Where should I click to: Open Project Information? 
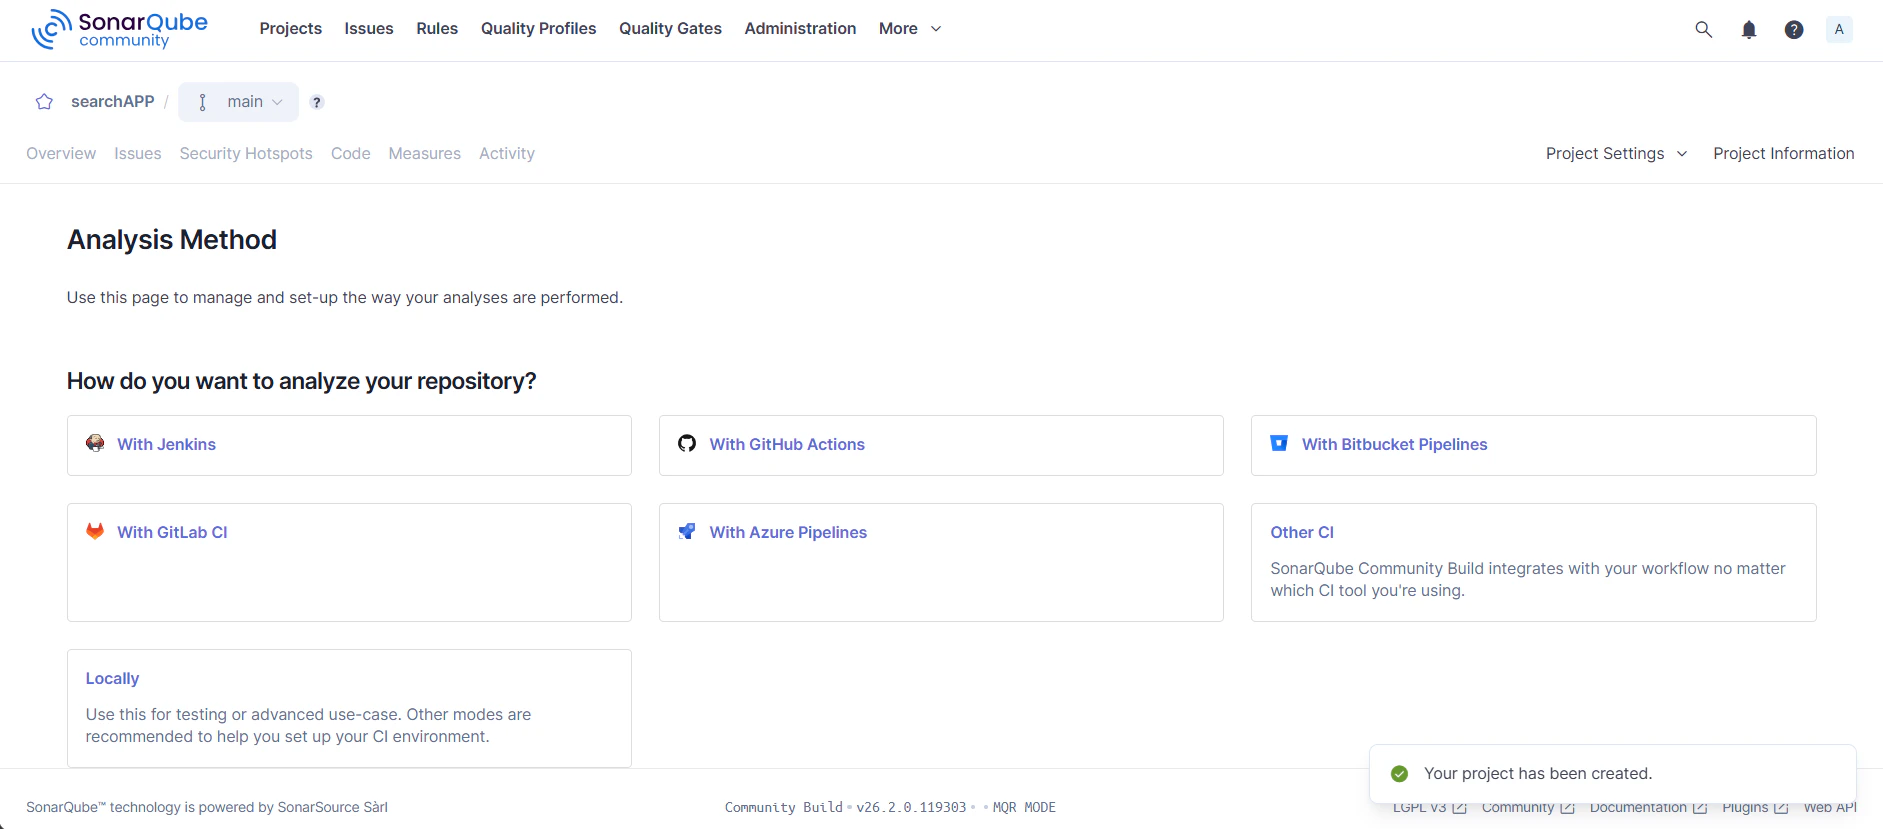coord(1784,154)
